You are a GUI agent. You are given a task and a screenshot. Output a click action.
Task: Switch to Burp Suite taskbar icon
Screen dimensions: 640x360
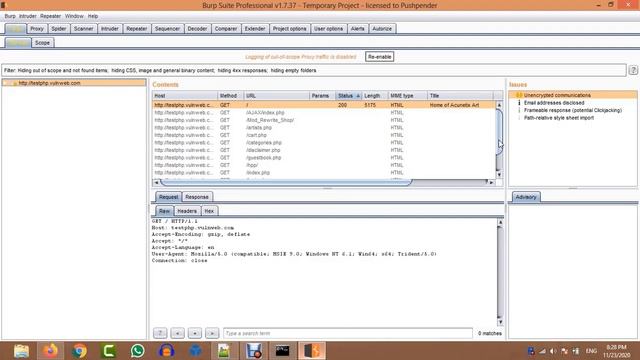[312, 351]
